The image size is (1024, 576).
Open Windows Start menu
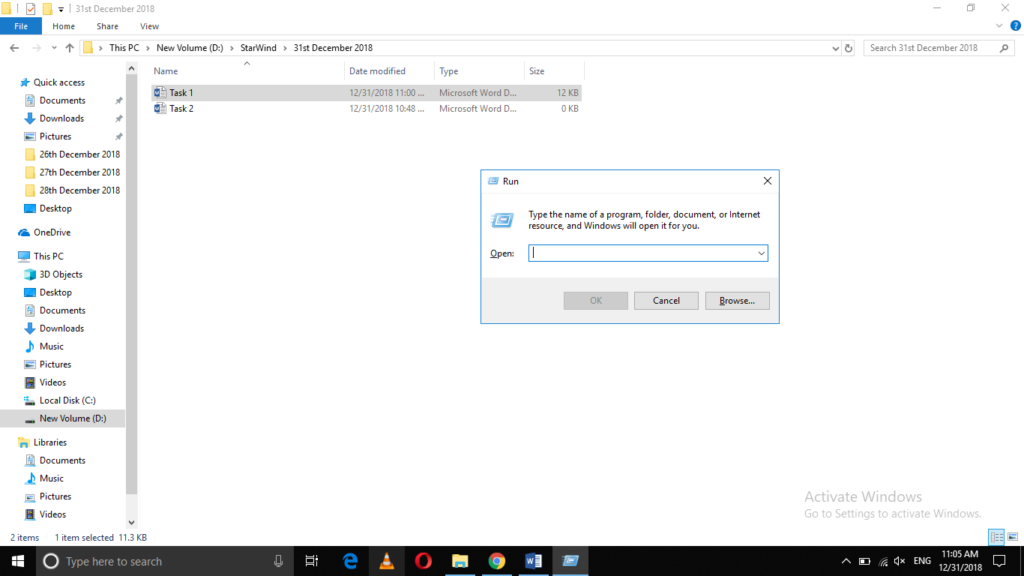[x=18, y=561]
